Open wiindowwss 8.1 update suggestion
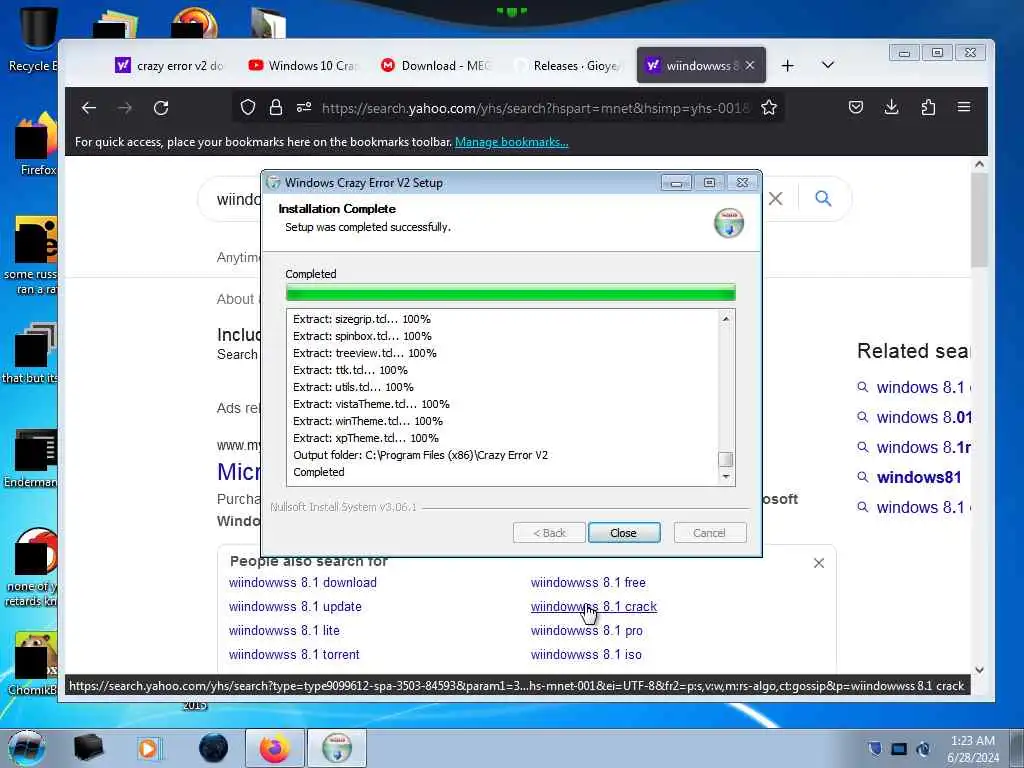The width and height of the screenshot is (1024, 768). [x=295, y=606]
